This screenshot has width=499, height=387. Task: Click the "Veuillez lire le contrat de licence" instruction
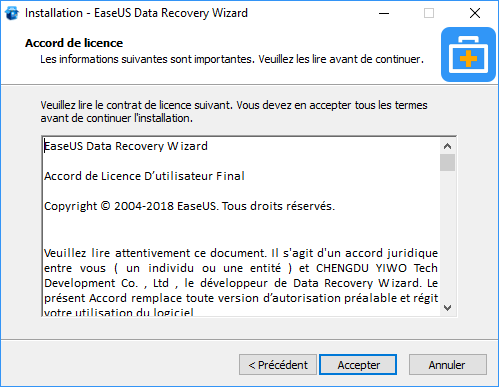[234, 111]
